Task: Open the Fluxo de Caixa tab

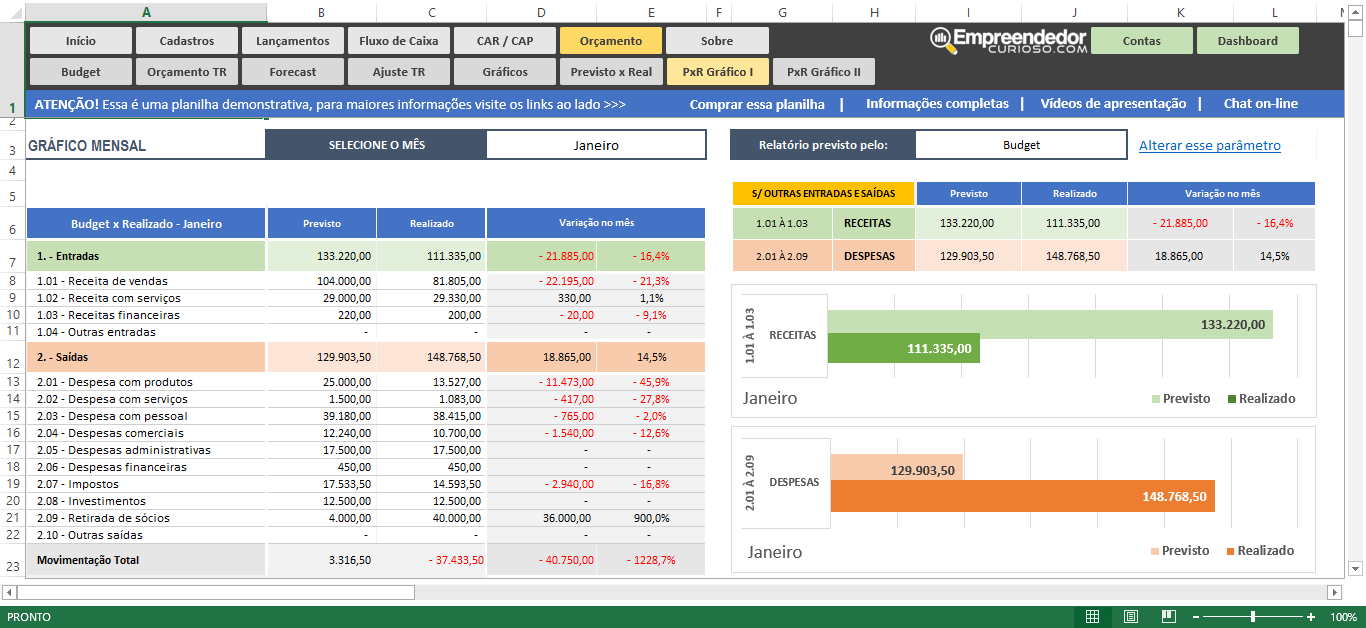Action: pos(398,41)
